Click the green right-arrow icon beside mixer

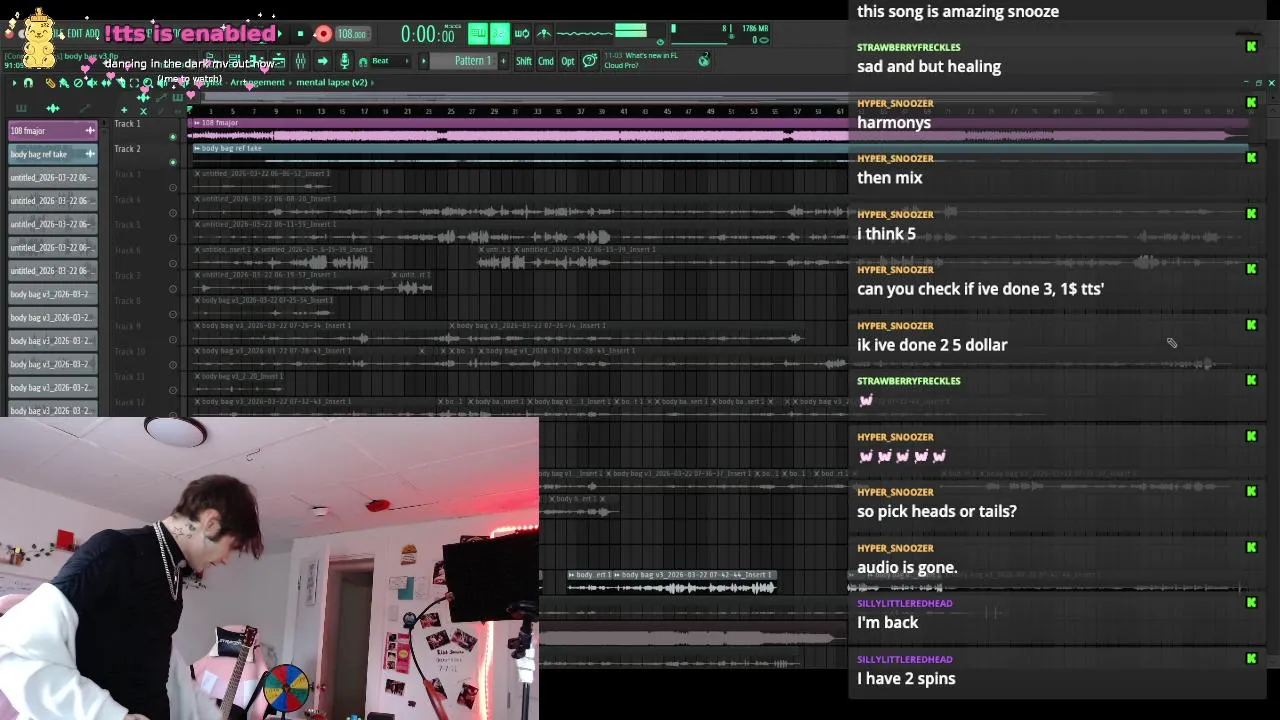coord(322,61)
